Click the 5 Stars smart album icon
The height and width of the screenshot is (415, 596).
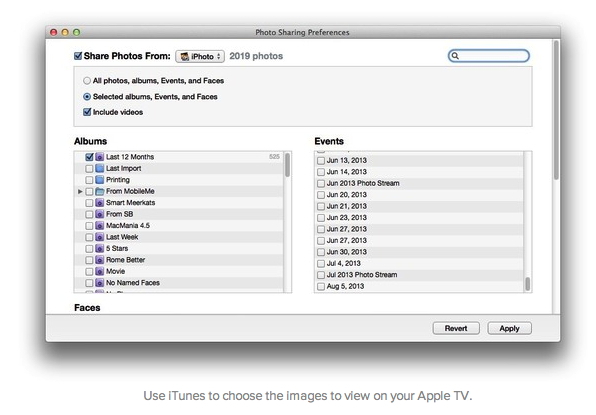click(99, 248)
